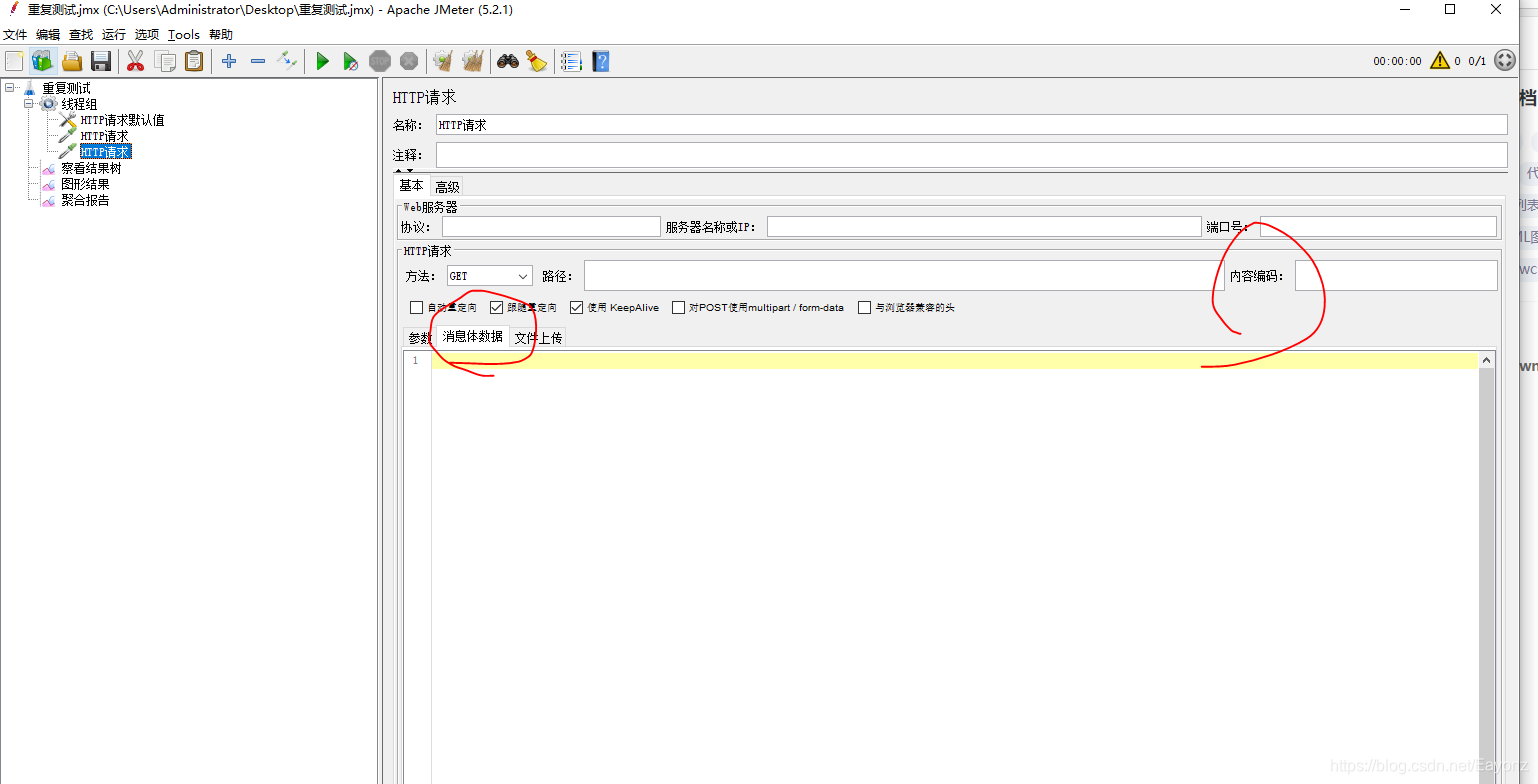Image resolution: width=1538 pixels, height=784 pixels.
Task: Switch to the 高级 tab
Action: (447, 187)
